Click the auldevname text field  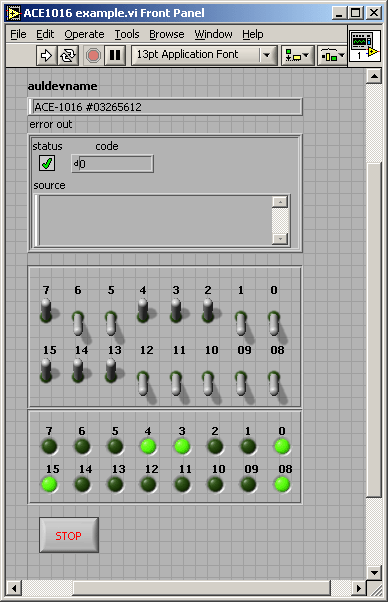(x=165, y=107)
